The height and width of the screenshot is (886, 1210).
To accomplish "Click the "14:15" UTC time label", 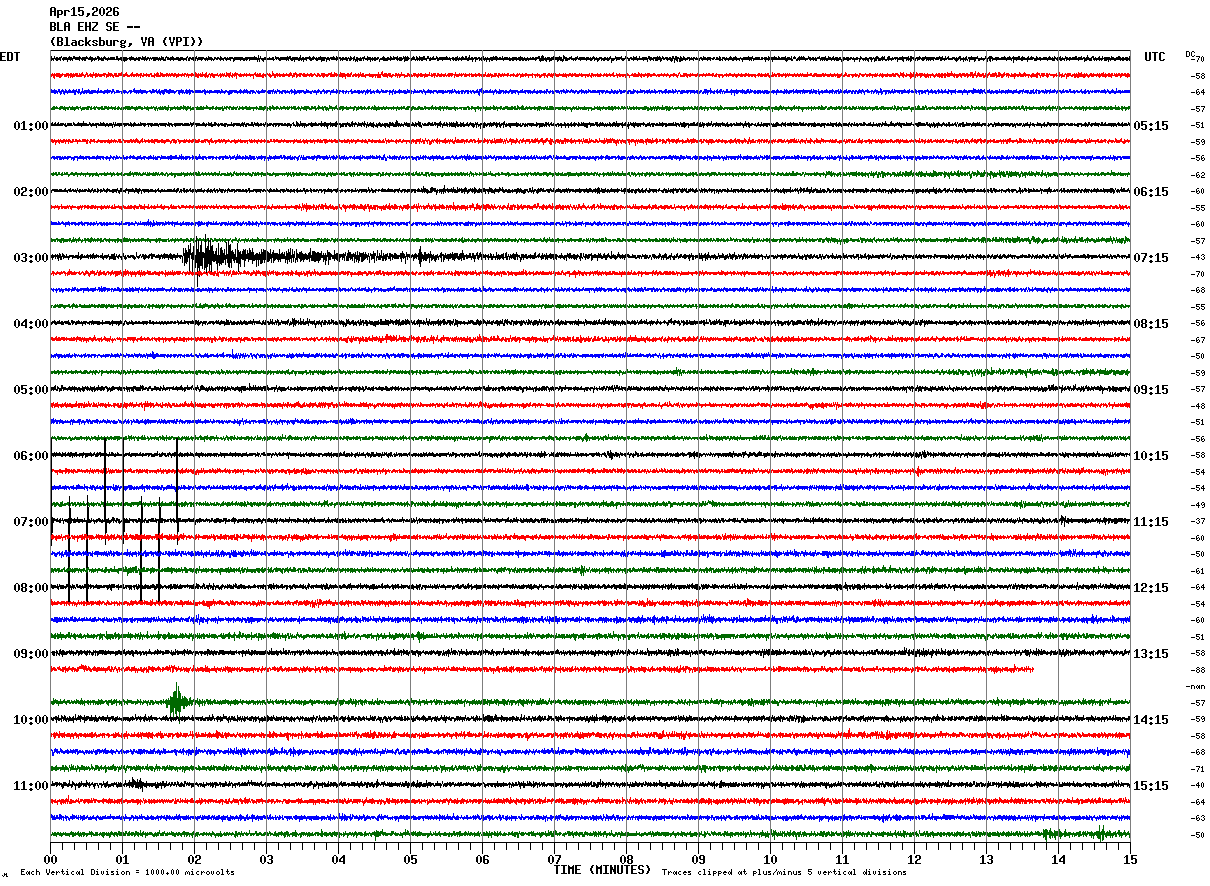I will pyautogui.click(x=1151, y=720).
